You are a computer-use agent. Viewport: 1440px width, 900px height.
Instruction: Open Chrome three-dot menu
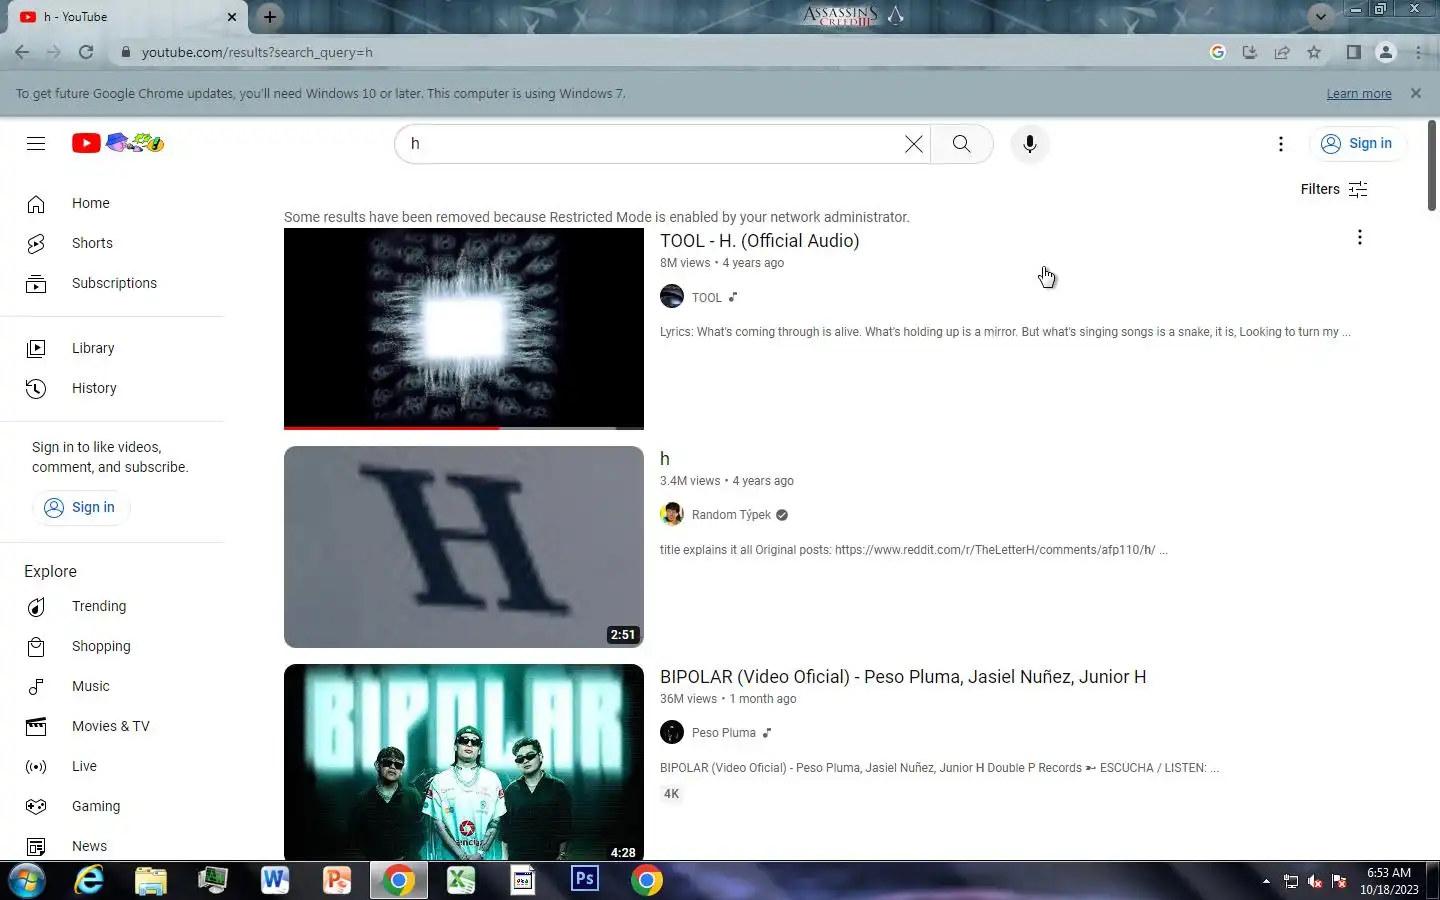(x=1418, y=52)
